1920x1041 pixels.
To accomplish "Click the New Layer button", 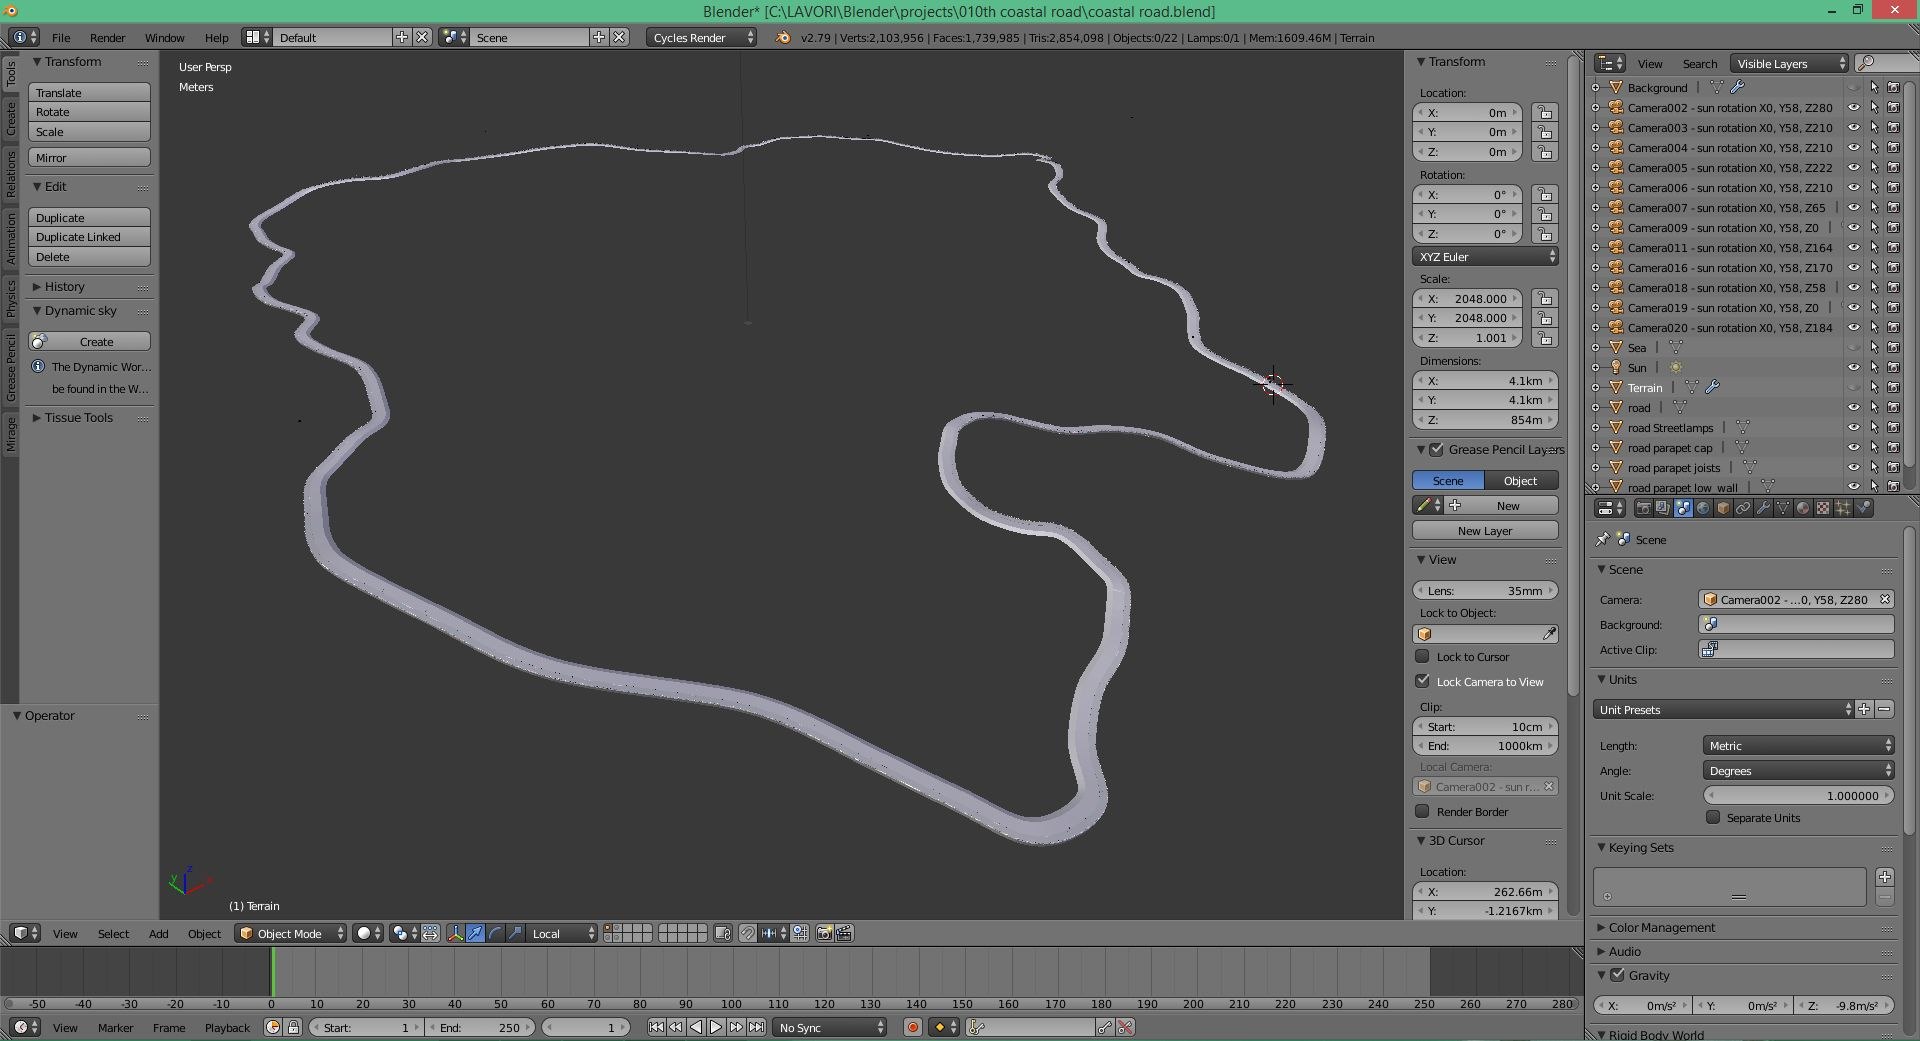I will 1485,530.
